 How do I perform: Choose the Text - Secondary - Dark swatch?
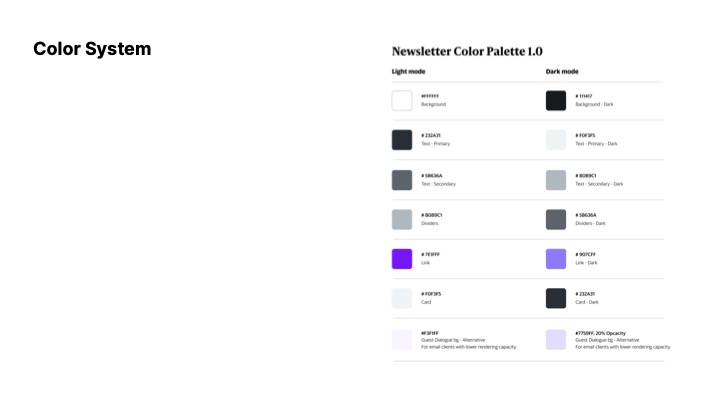[556, 180]
